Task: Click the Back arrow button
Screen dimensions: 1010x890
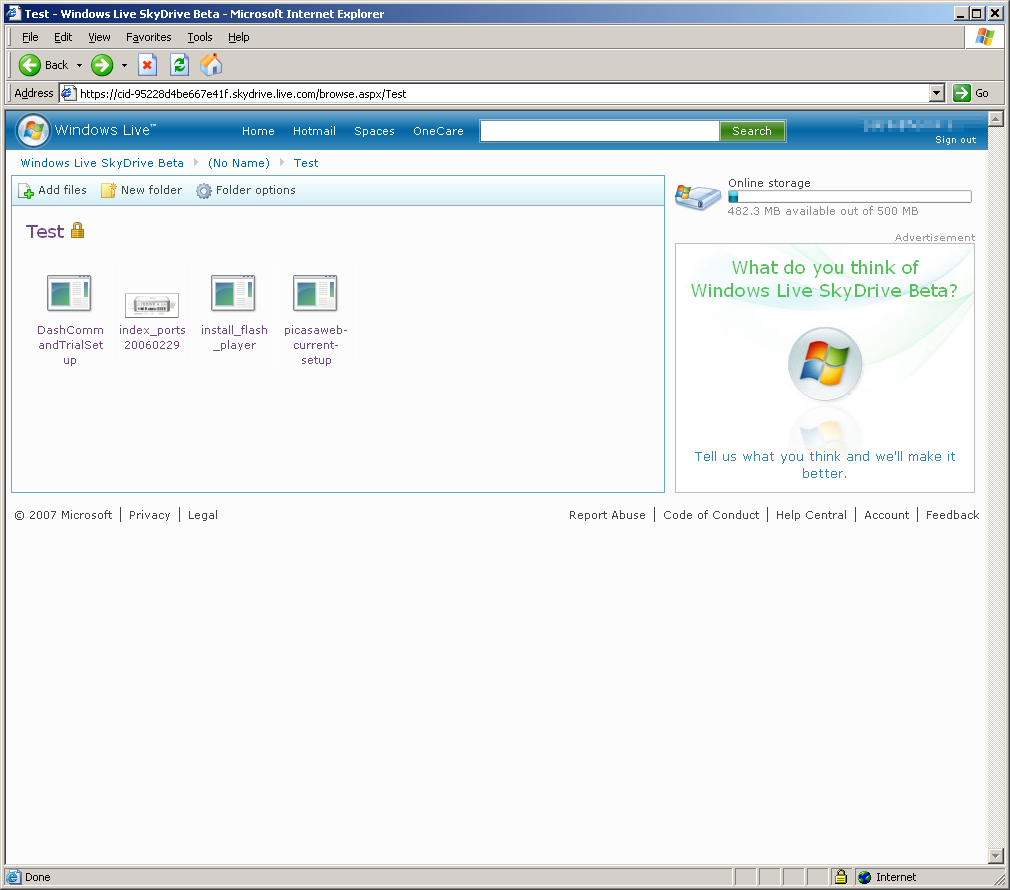Action: click(x=30, y=65)
